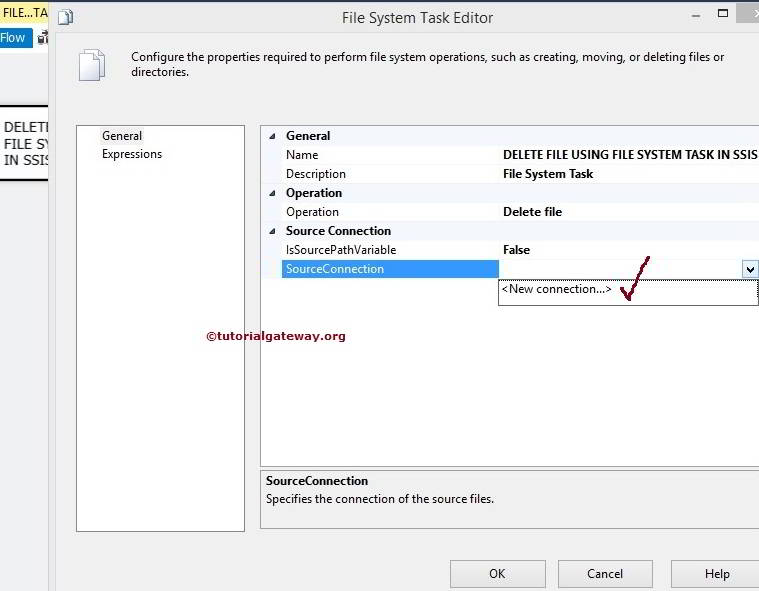Click the icon next to the Flow tab
The height and width of the screenshot is (591, 759).
click(43, 37)
